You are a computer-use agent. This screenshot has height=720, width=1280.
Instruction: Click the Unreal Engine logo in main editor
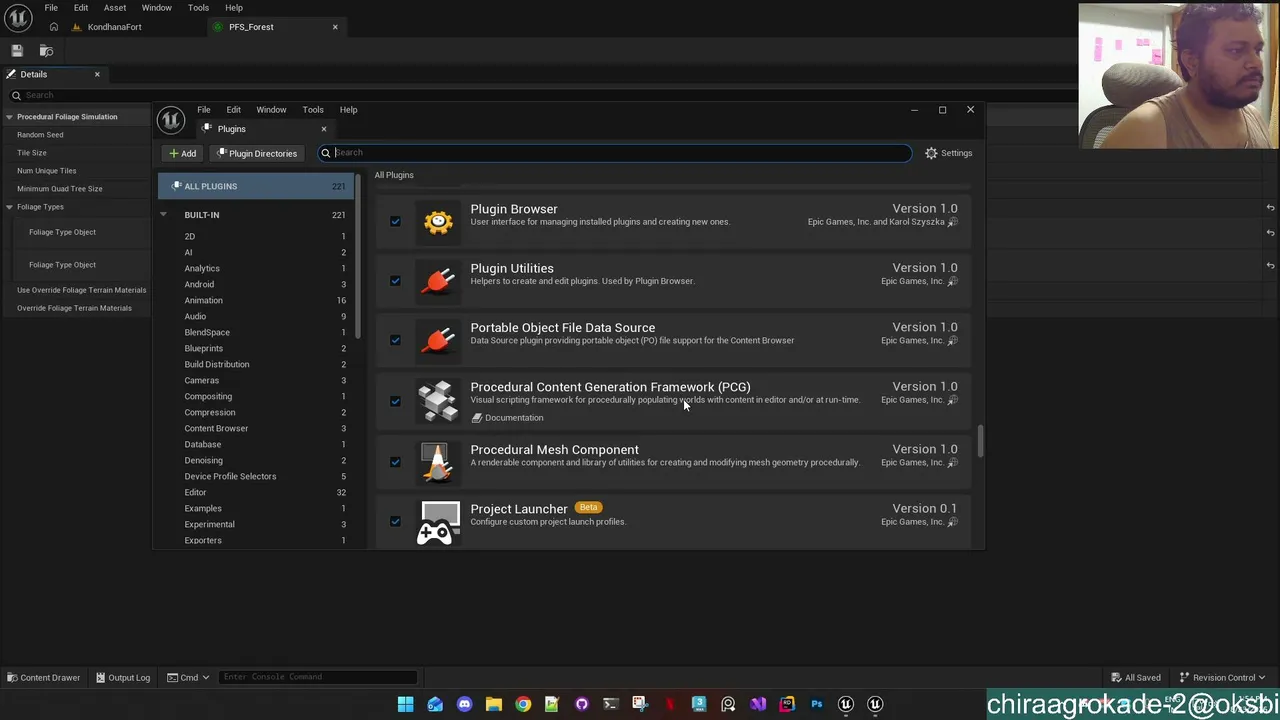pos(18,17)
